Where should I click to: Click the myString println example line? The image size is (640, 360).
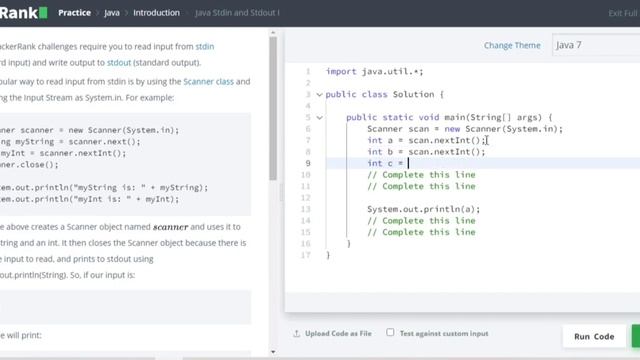click(x=104, y=188)
